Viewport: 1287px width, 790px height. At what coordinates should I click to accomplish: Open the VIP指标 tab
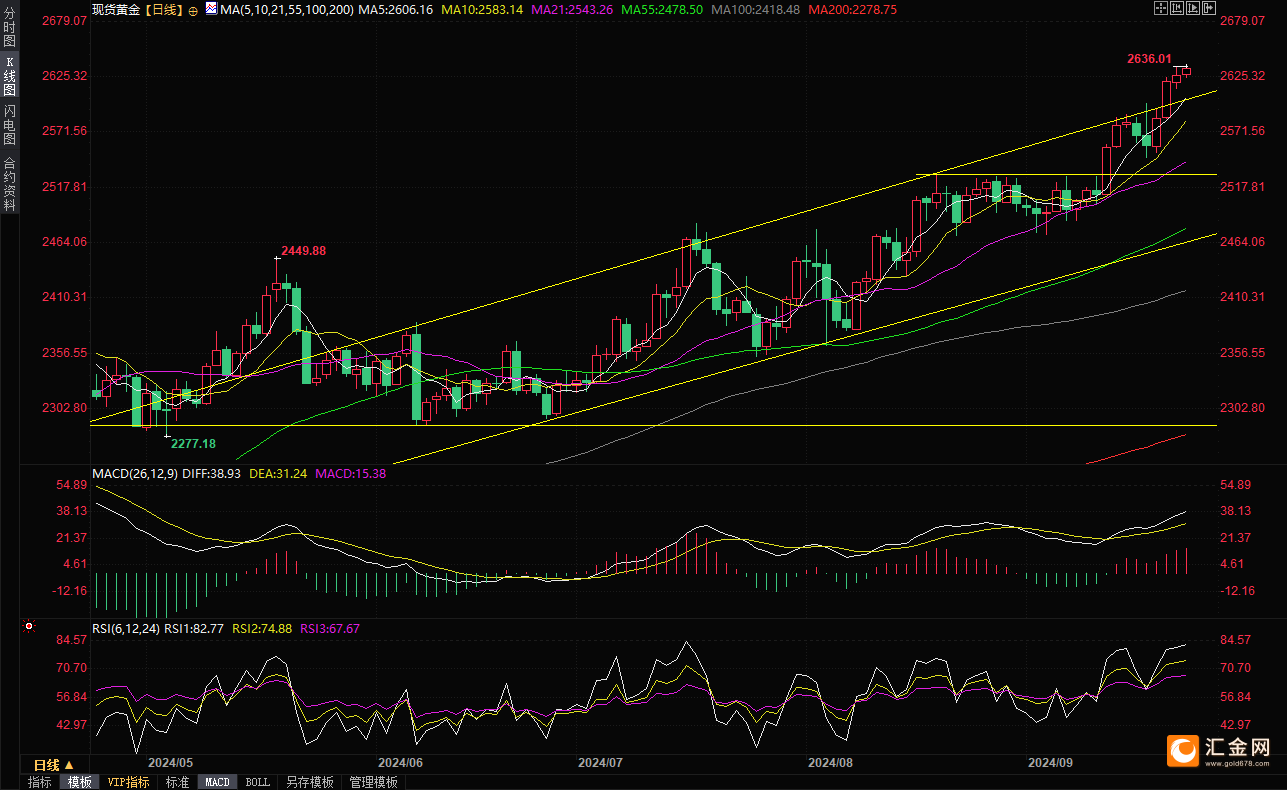128,782
